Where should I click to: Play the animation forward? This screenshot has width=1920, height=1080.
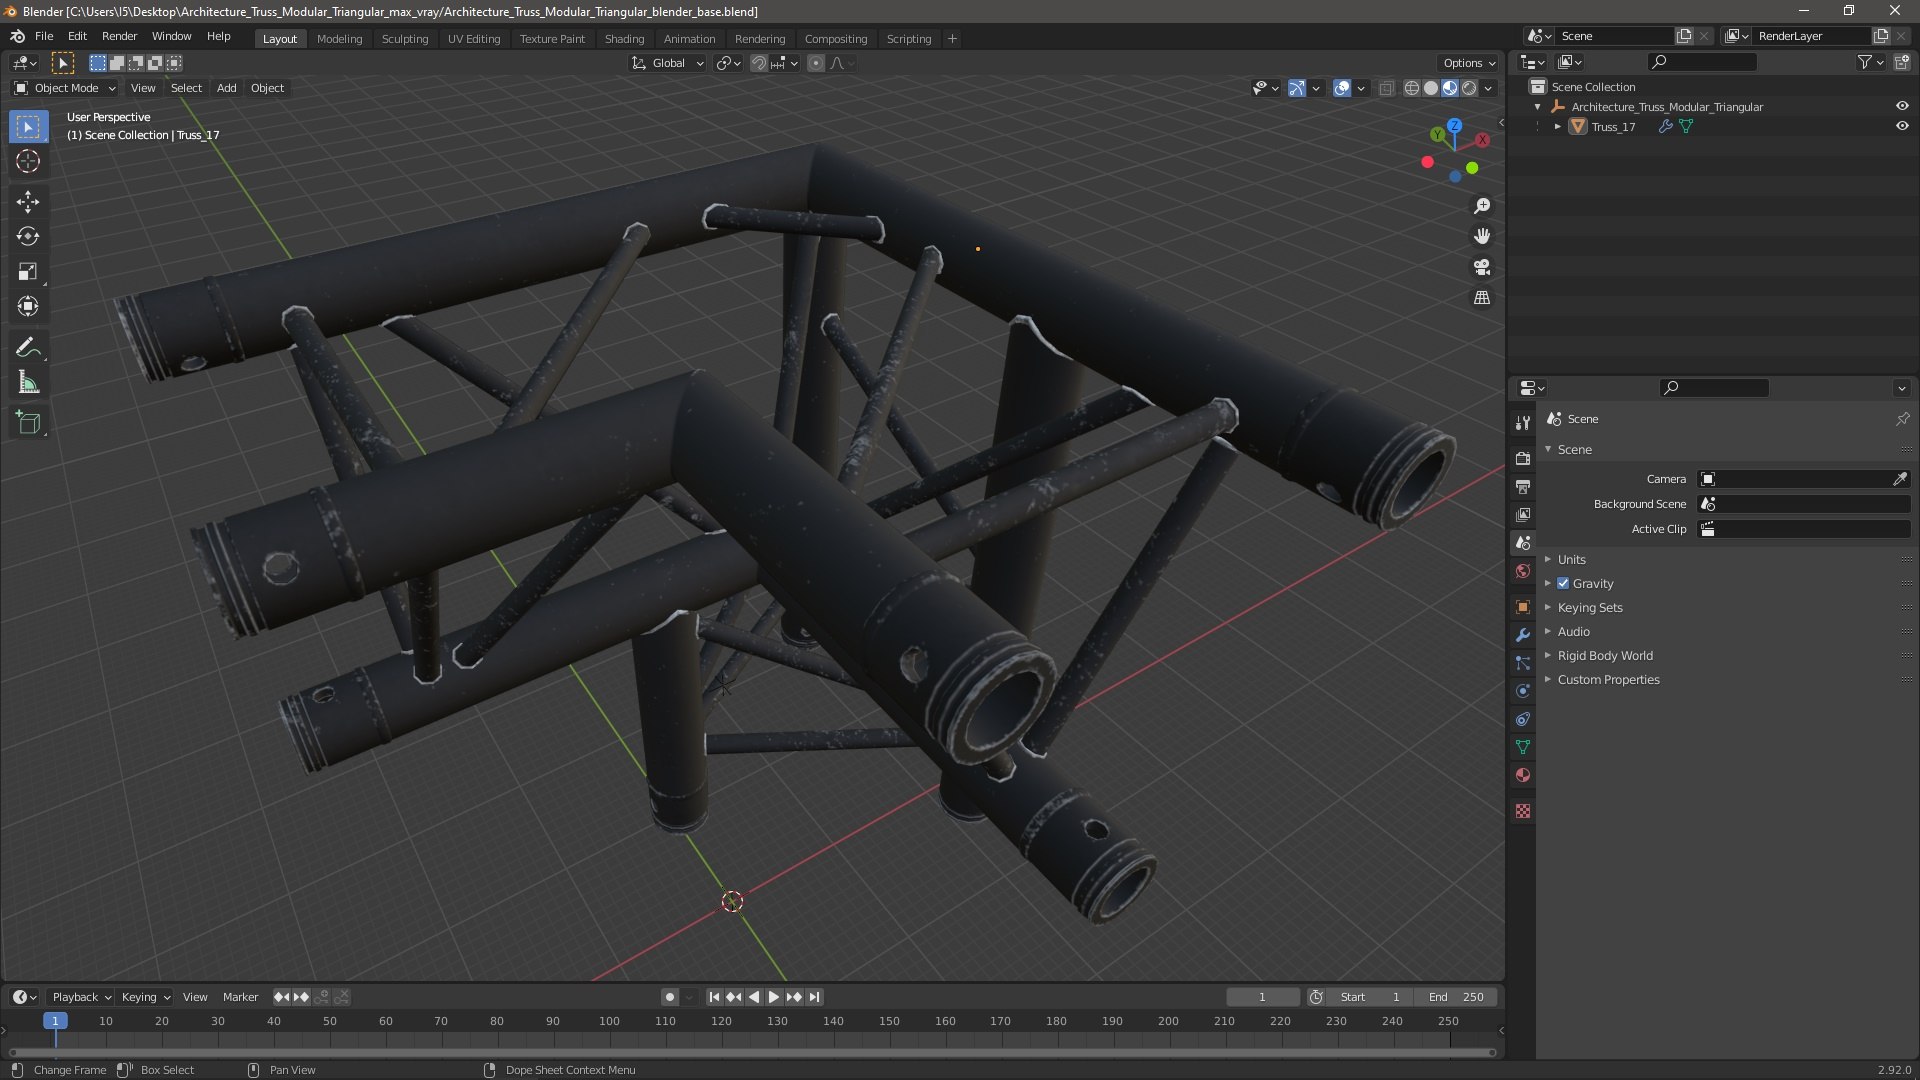tap(773, 997)
